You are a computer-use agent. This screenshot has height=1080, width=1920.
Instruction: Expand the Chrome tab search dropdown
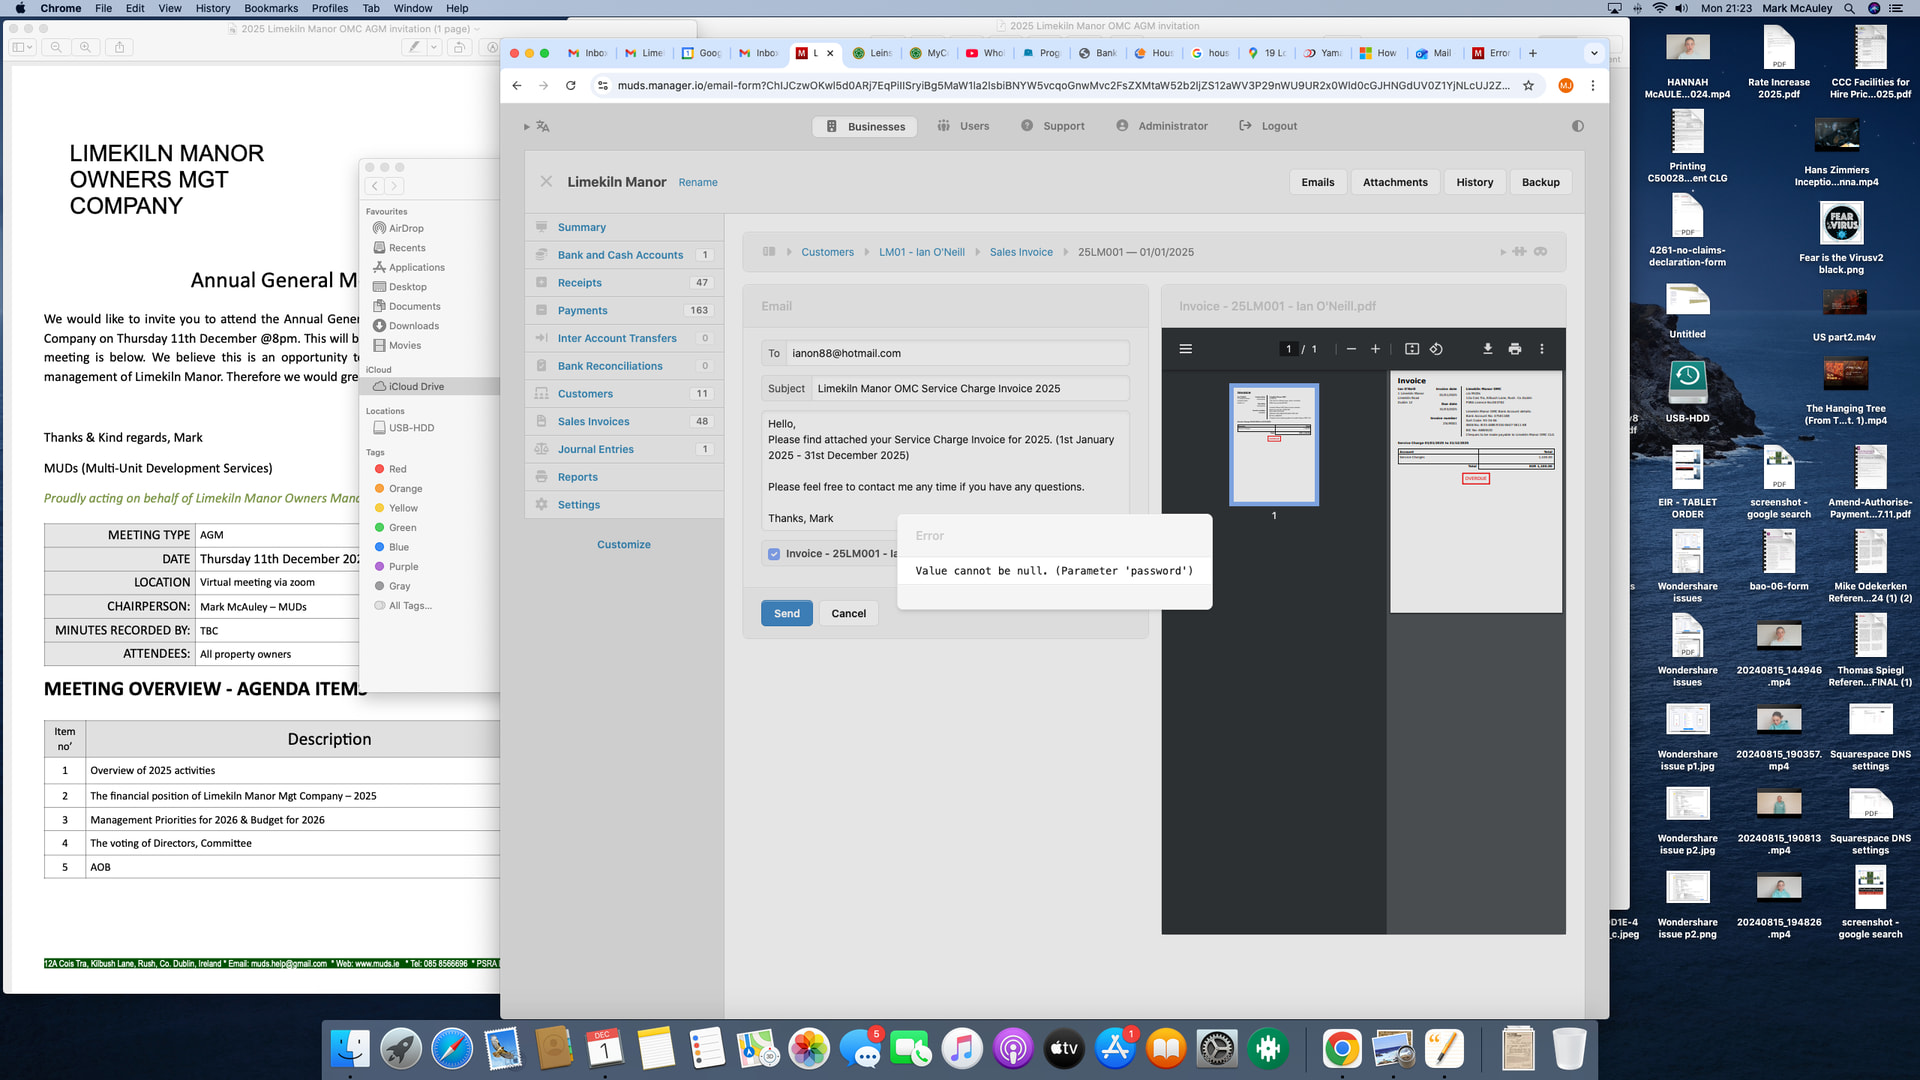click(x=1594, y=53)
